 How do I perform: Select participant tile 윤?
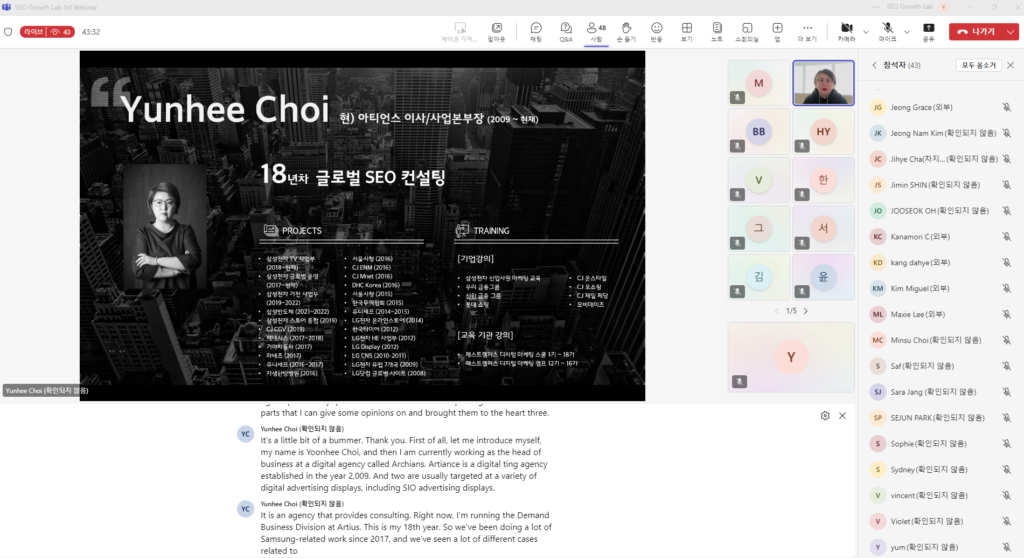point(824,277)
